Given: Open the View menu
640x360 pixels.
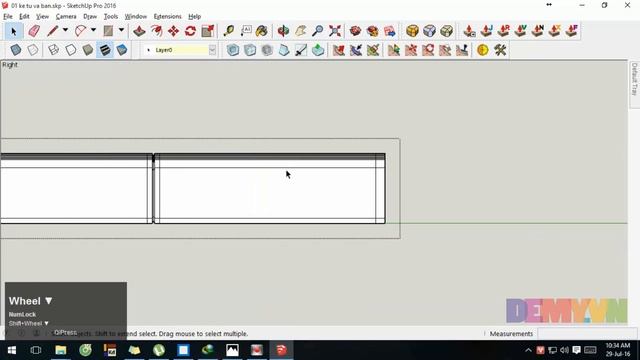Looking at the screenshot, I should 42,17.
